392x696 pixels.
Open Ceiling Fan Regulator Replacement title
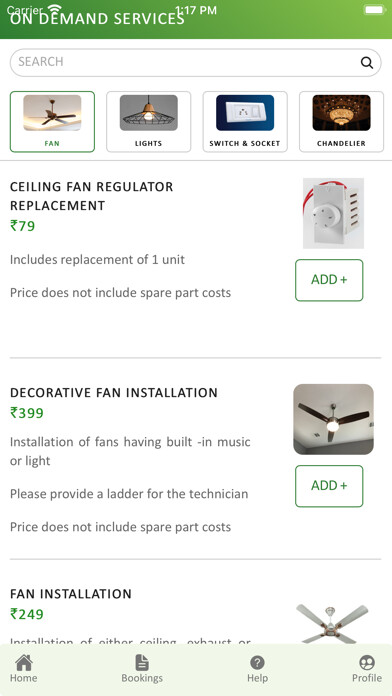(91, 196)
